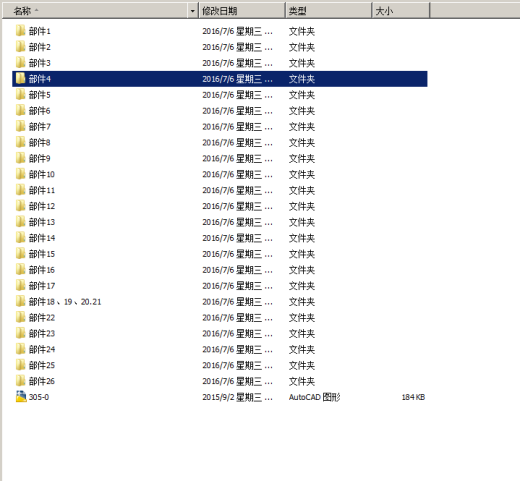The image size is (520, 481).
Task: Select the folder name 部件17
Action: click(42, 286)
